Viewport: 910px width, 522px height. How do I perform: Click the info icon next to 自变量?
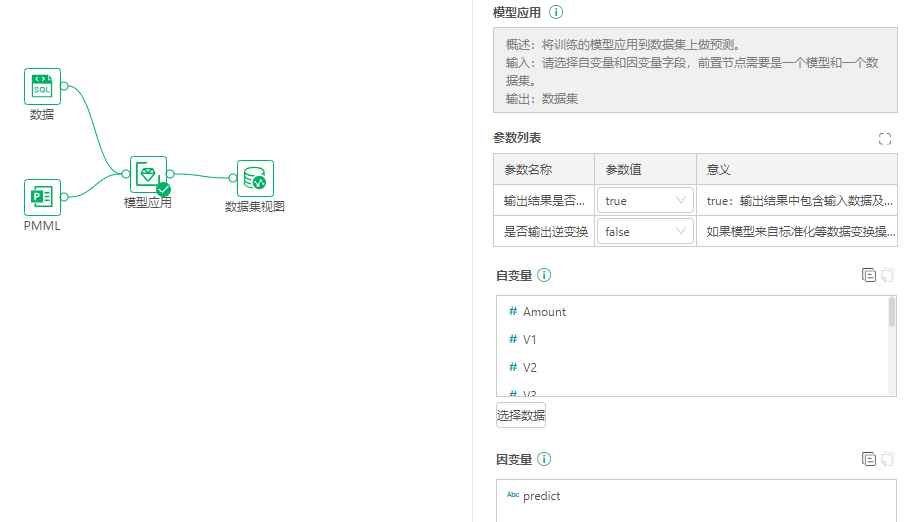coord(545,275)
